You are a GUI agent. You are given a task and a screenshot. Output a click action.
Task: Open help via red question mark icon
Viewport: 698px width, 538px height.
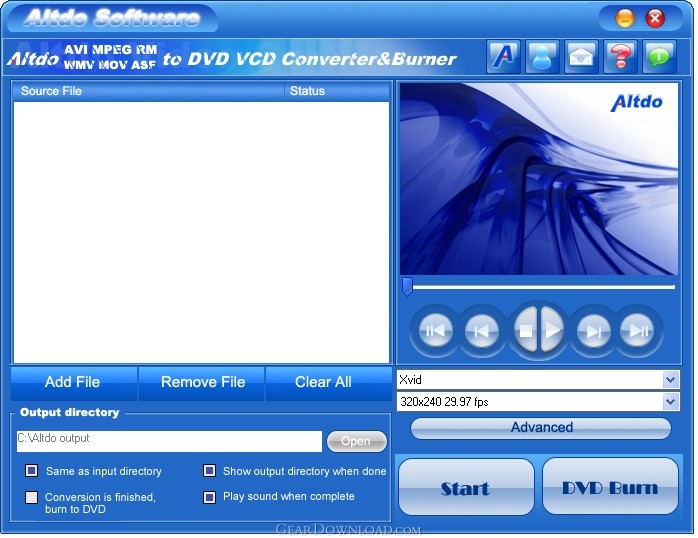(621, 57)
